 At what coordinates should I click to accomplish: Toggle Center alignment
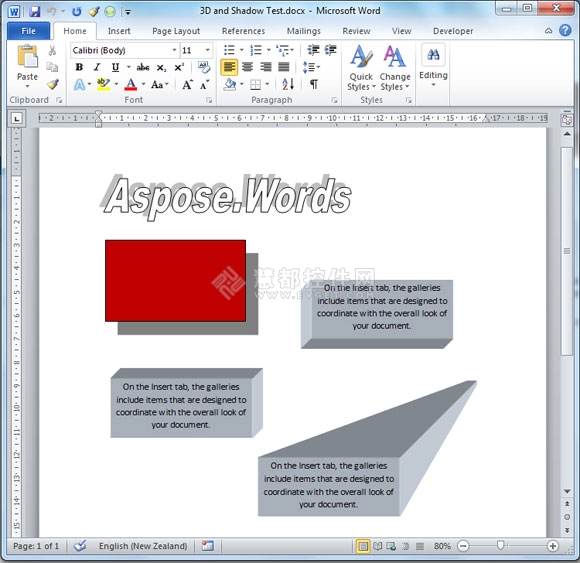pos(247,67)
